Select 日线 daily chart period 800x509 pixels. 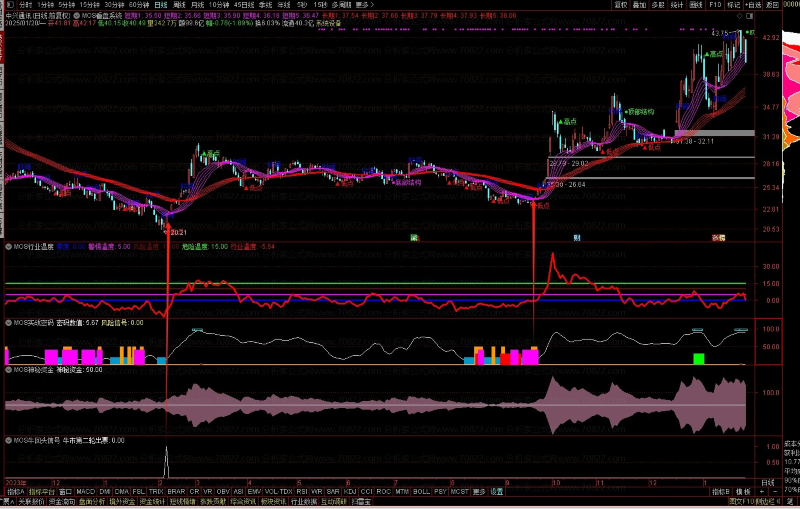click(x=161, y=5)
